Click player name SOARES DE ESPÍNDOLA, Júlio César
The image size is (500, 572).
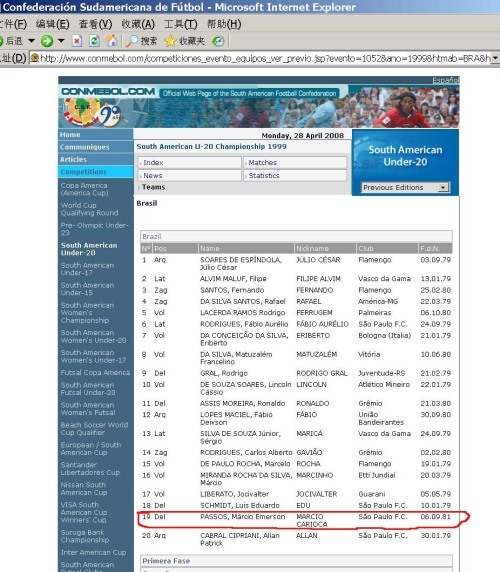click(241, 263)
